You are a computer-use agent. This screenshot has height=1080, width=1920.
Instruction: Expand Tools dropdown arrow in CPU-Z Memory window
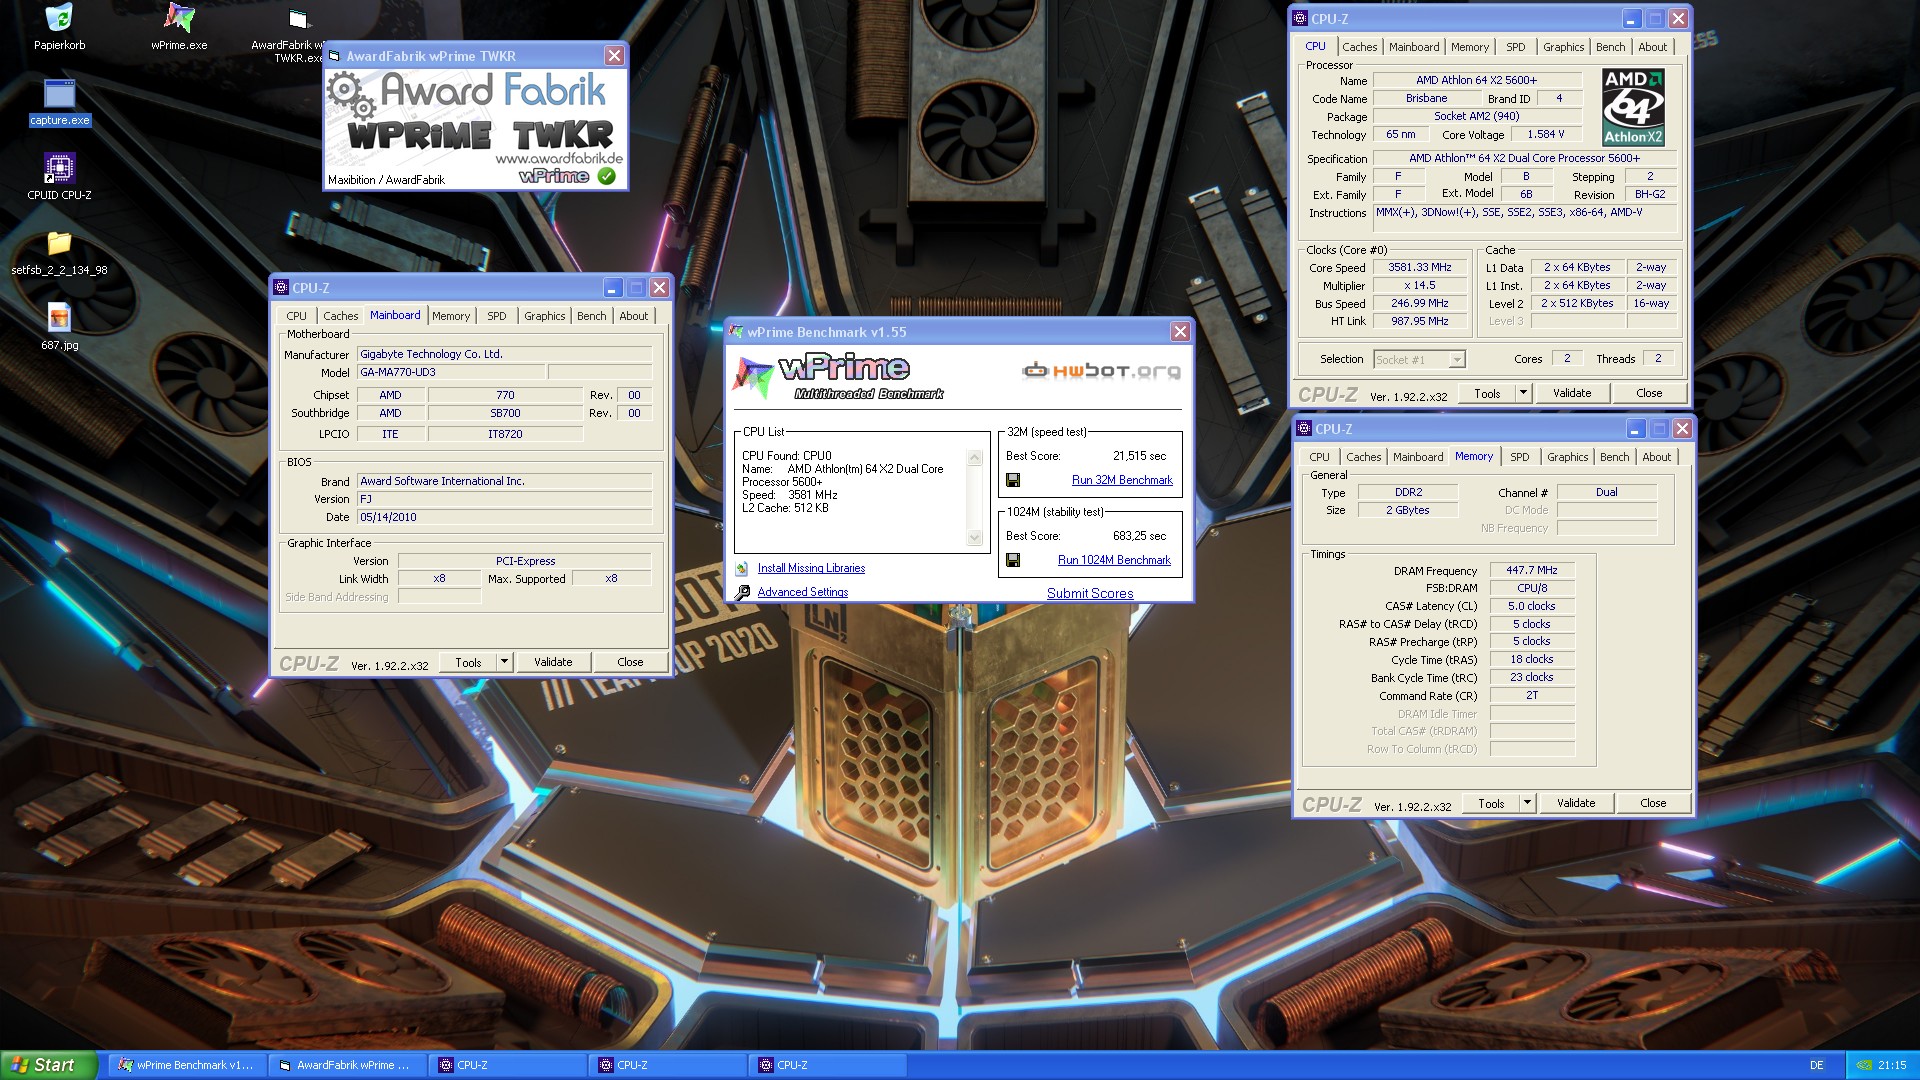click(1527, 803)
